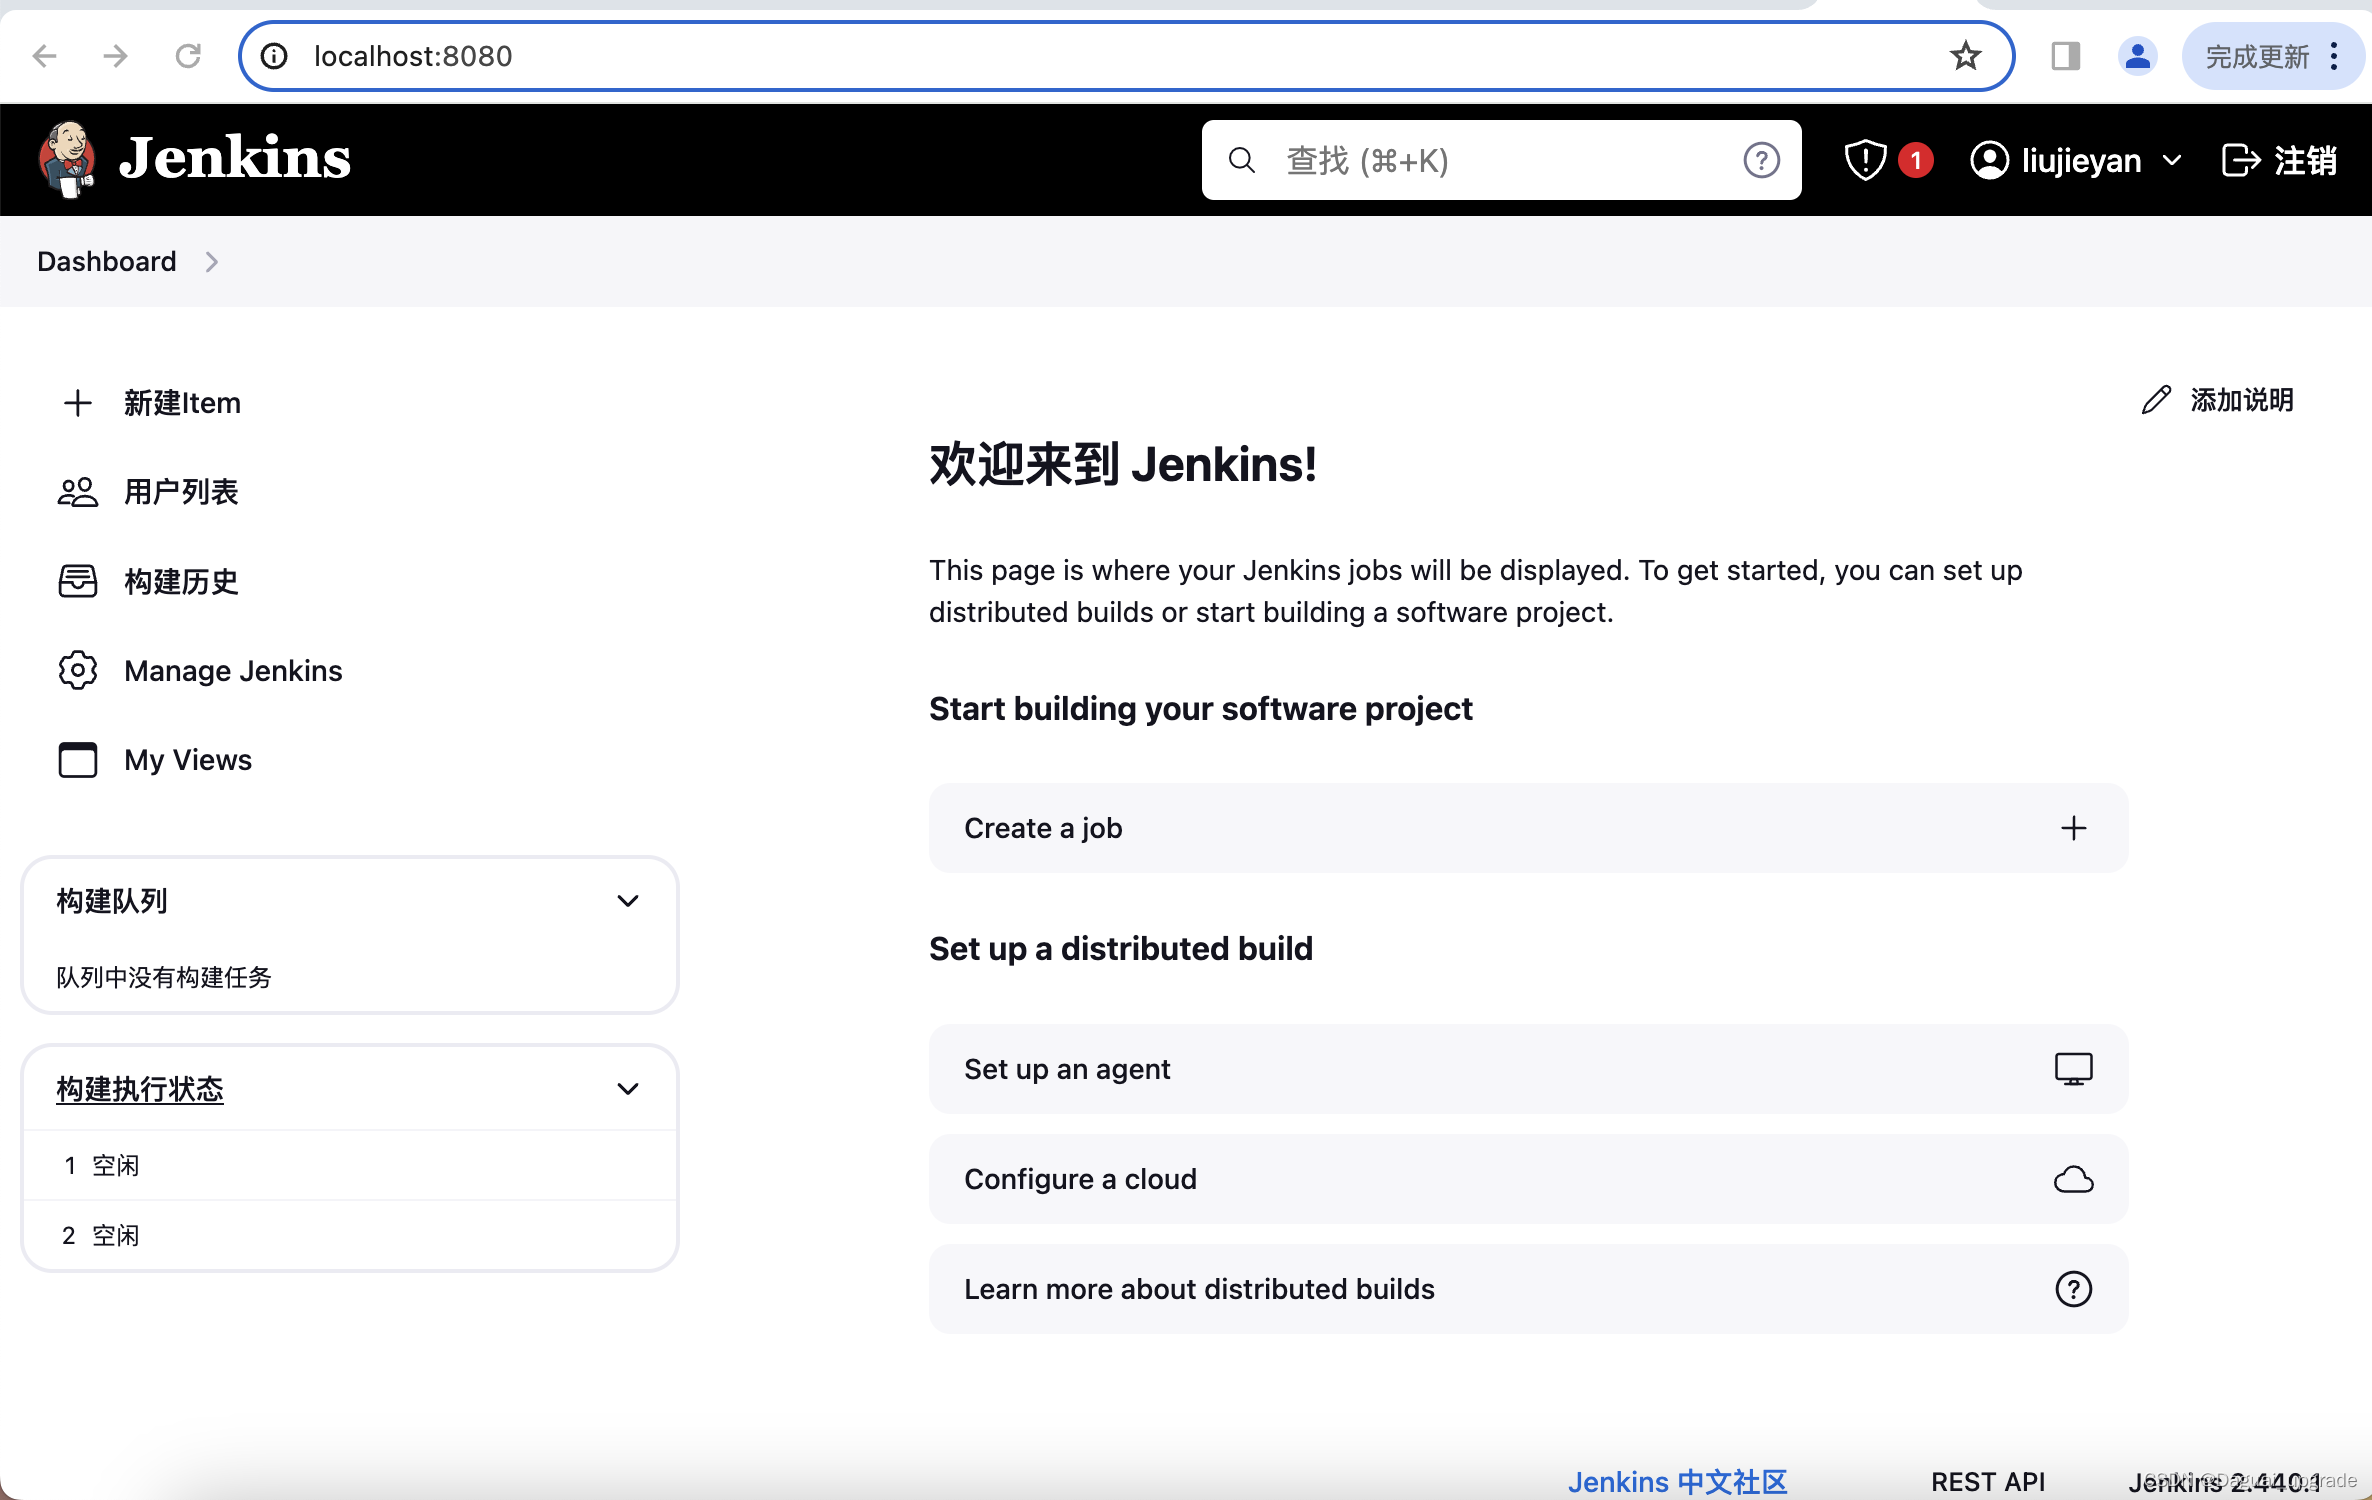2372x1500 pixels.
Task: Collapse the 构建队列 panel chevron
Action: pos(627,901)
